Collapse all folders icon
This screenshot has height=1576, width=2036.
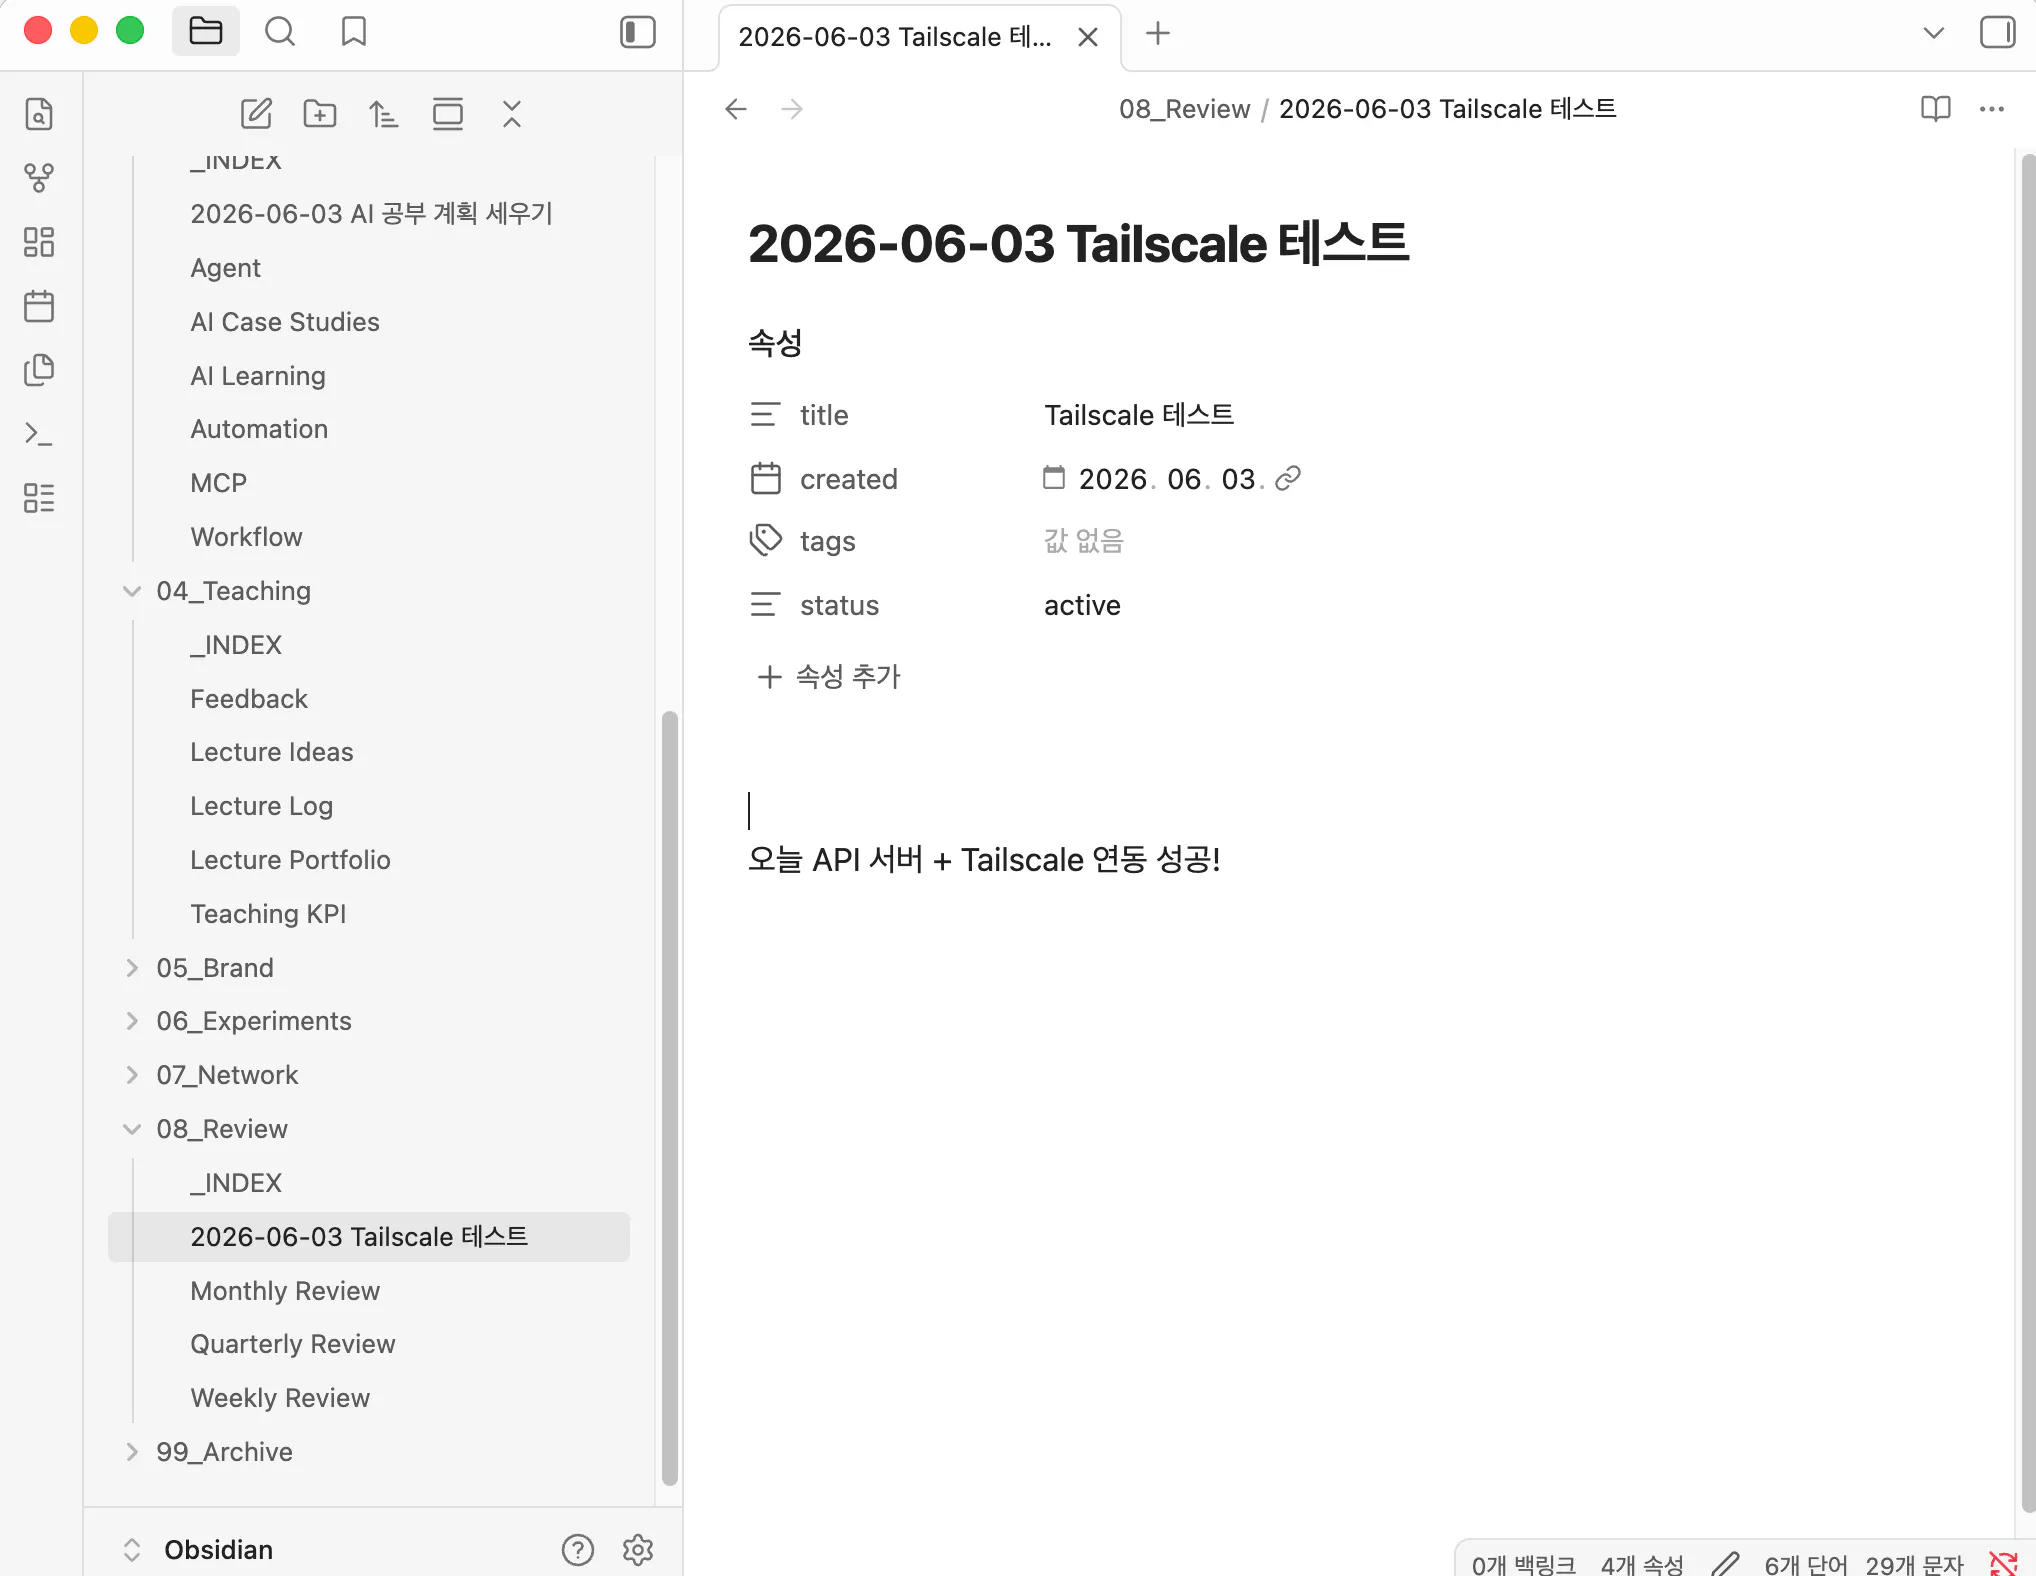(512, 114)
